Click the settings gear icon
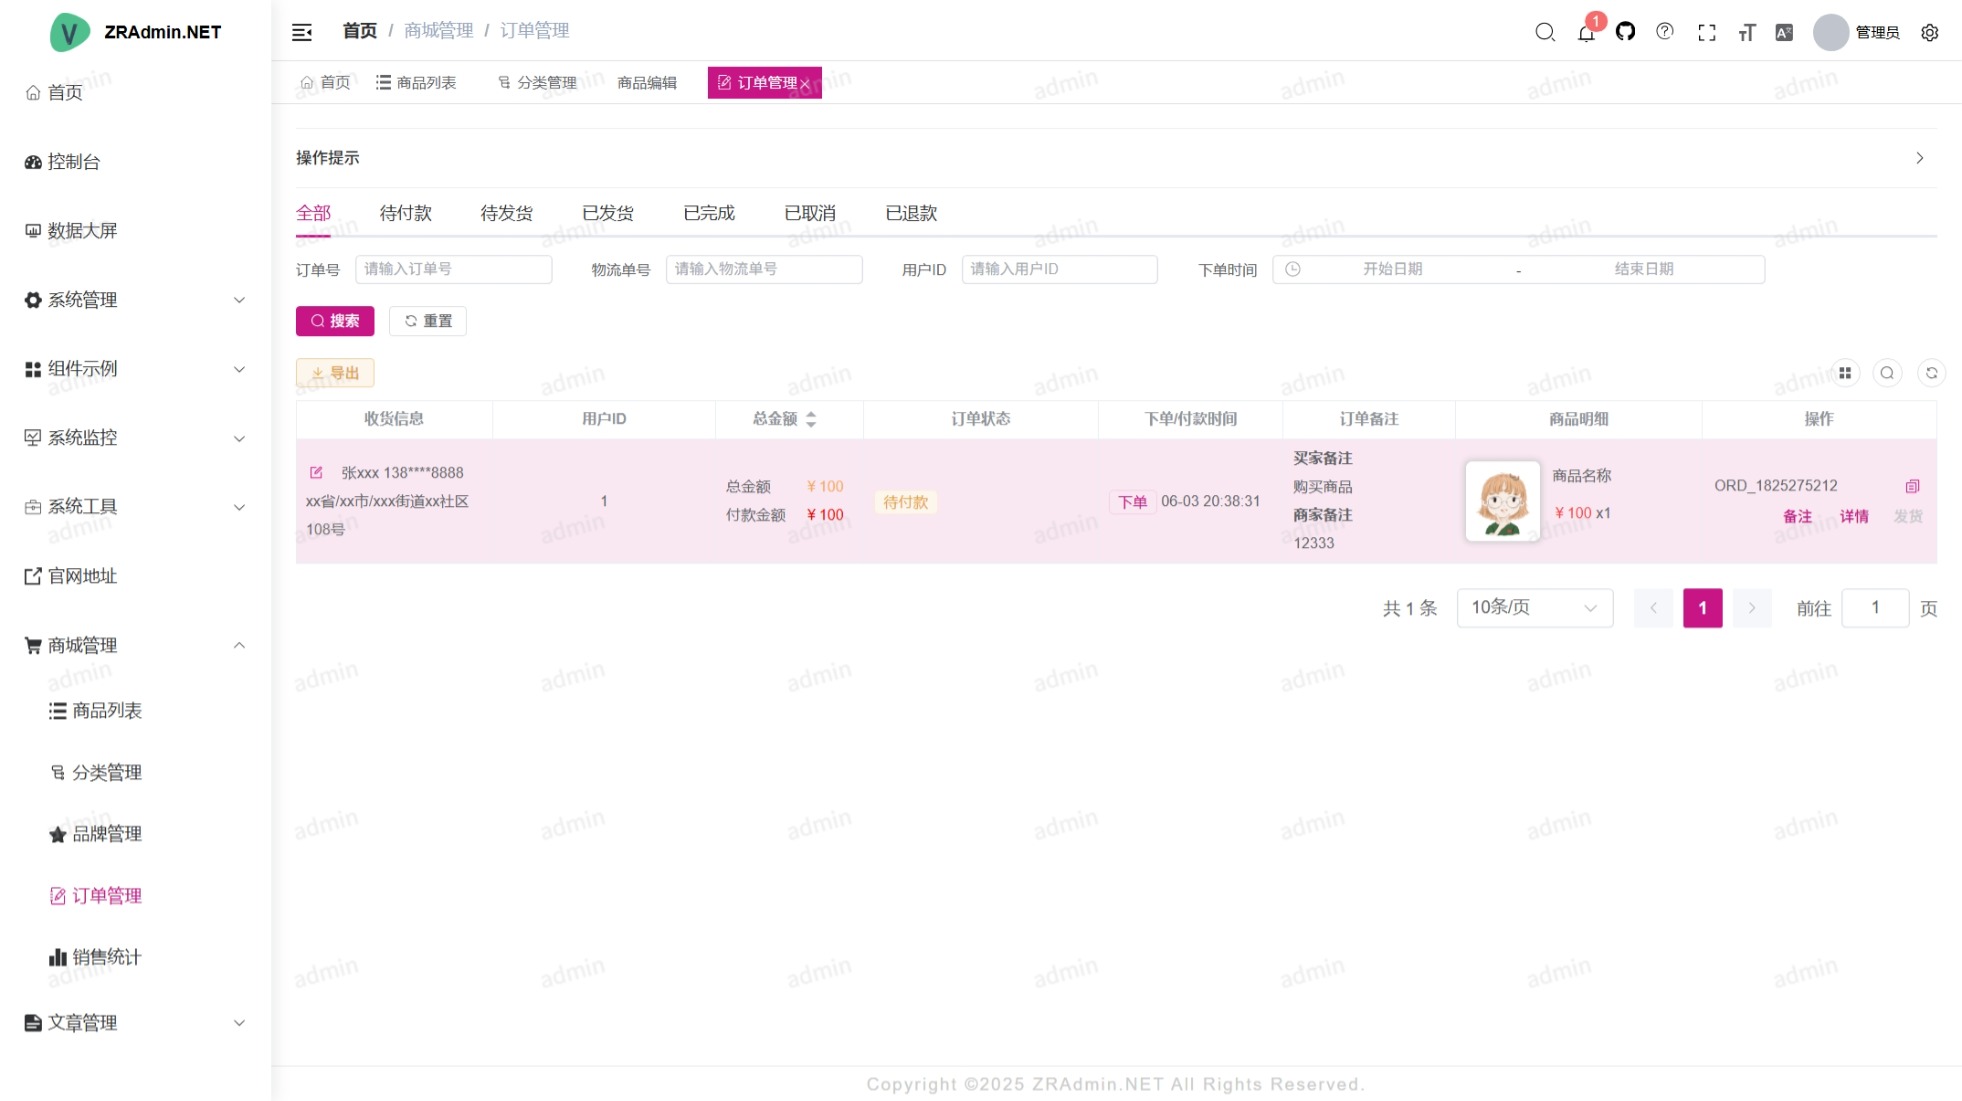The image size is (1962, 1101). pyautogui.click(x=1929, y=32)
